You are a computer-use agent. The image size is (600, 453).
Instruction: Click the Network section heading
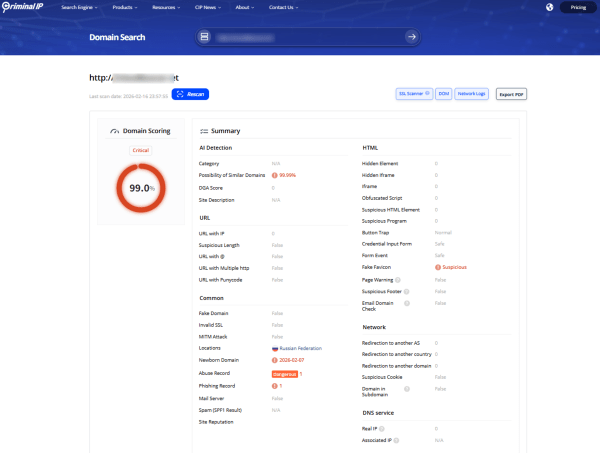pyautogui.click(x=374, y=327)
